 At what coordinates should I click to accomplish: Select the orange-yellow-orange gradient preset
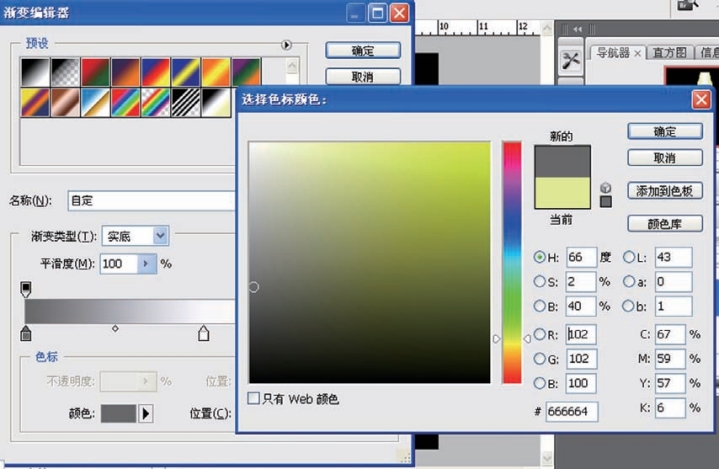(216, 72)
